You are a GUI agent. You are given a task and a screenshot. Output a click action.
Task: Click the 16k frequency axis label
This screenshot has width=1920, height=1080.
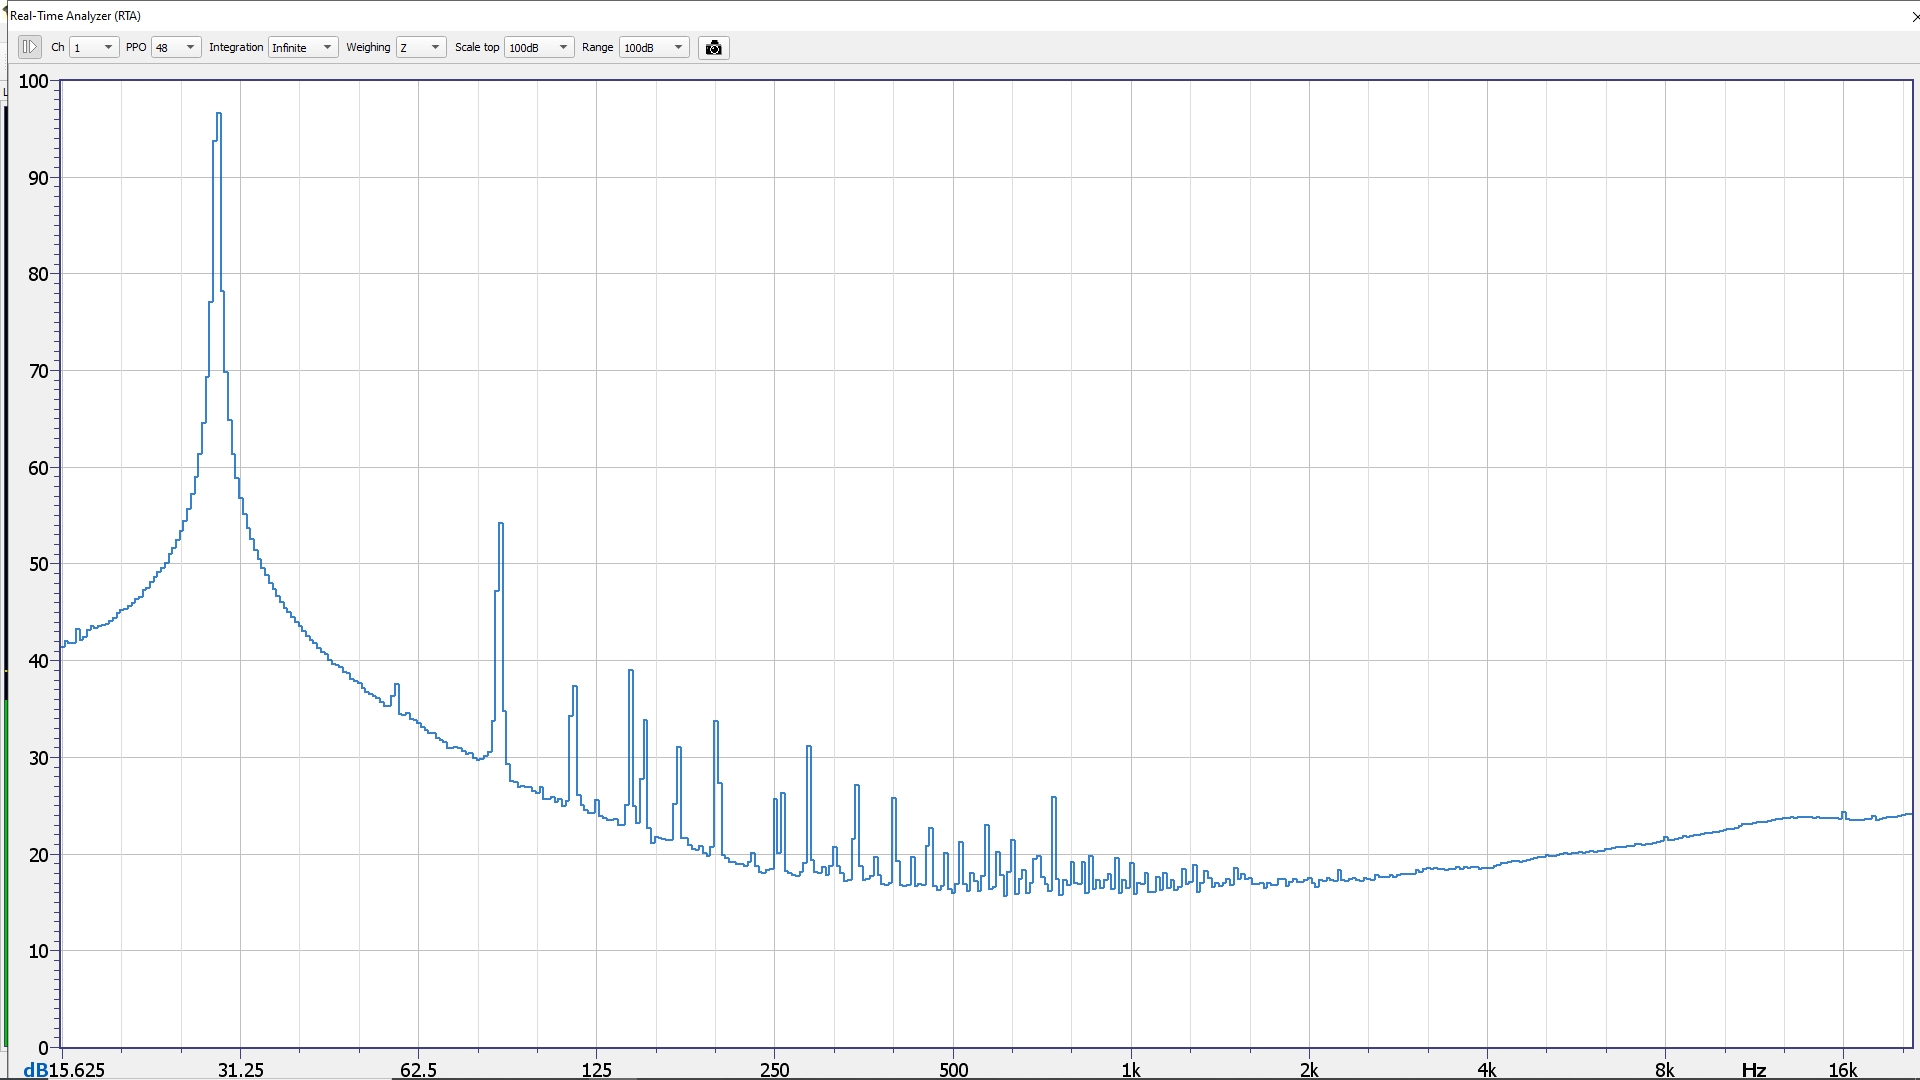(1843, 1070)
